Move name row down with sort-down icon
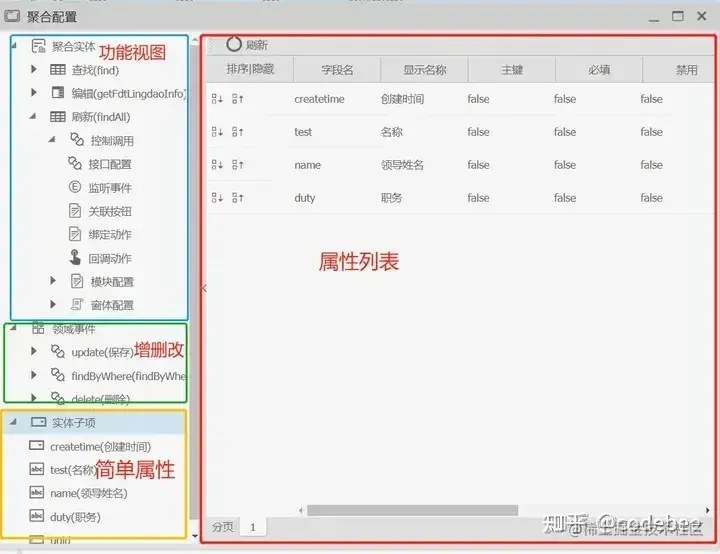Screen dimensions: 720x554 click(x=217, y=164)
